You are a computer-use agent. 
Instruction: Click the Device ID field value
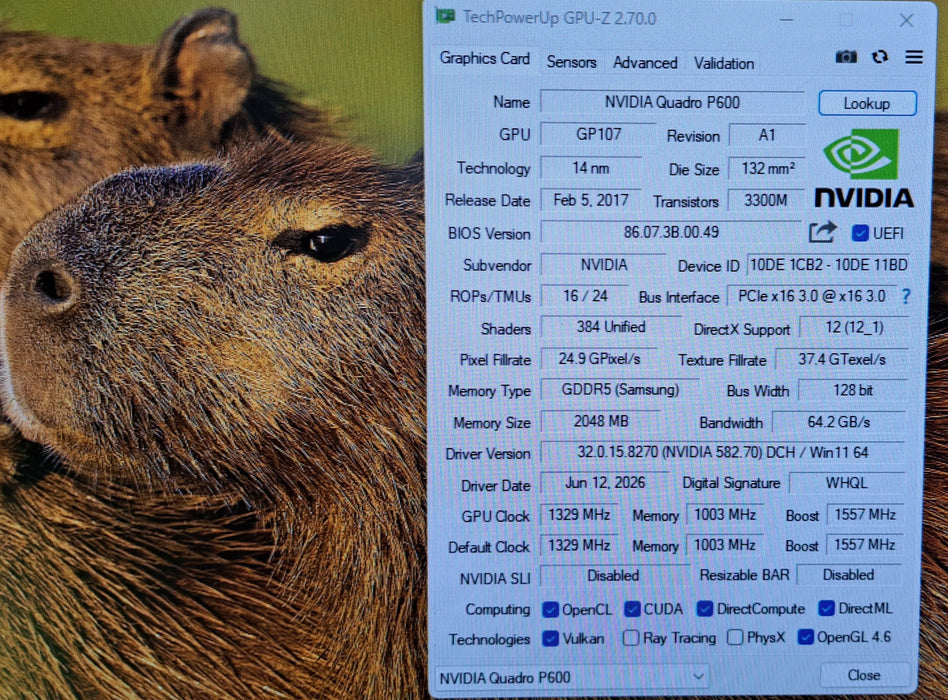(x=828, y=265)
